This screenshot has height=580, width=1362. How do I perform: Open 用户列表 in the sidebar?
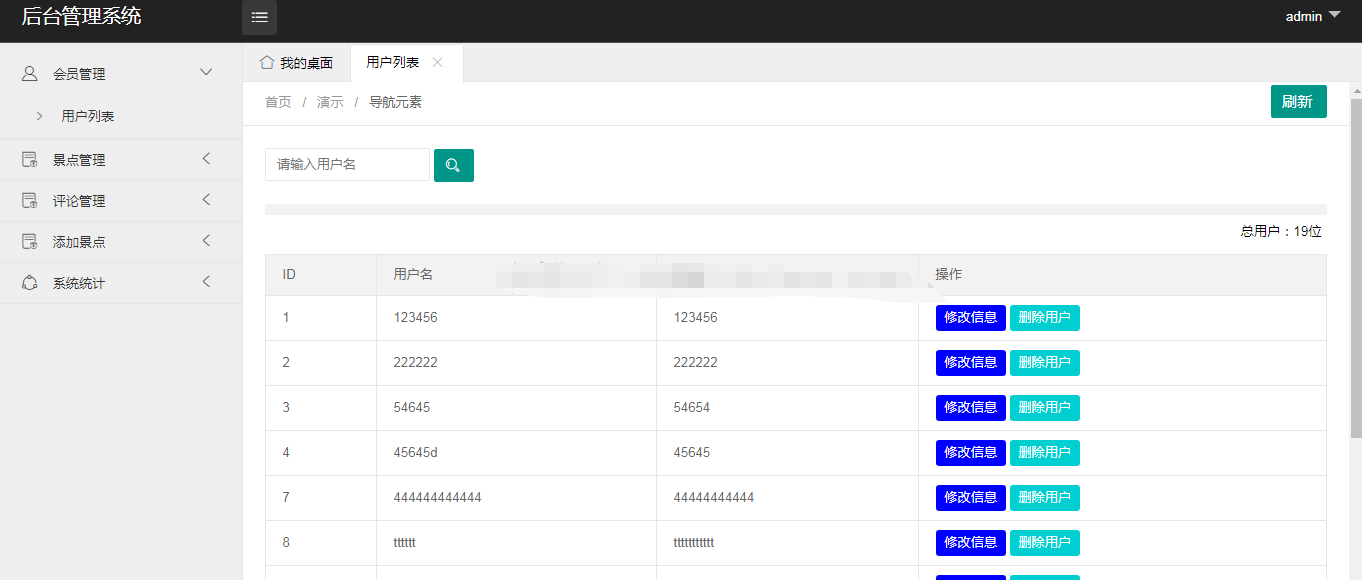click(121, 116)
